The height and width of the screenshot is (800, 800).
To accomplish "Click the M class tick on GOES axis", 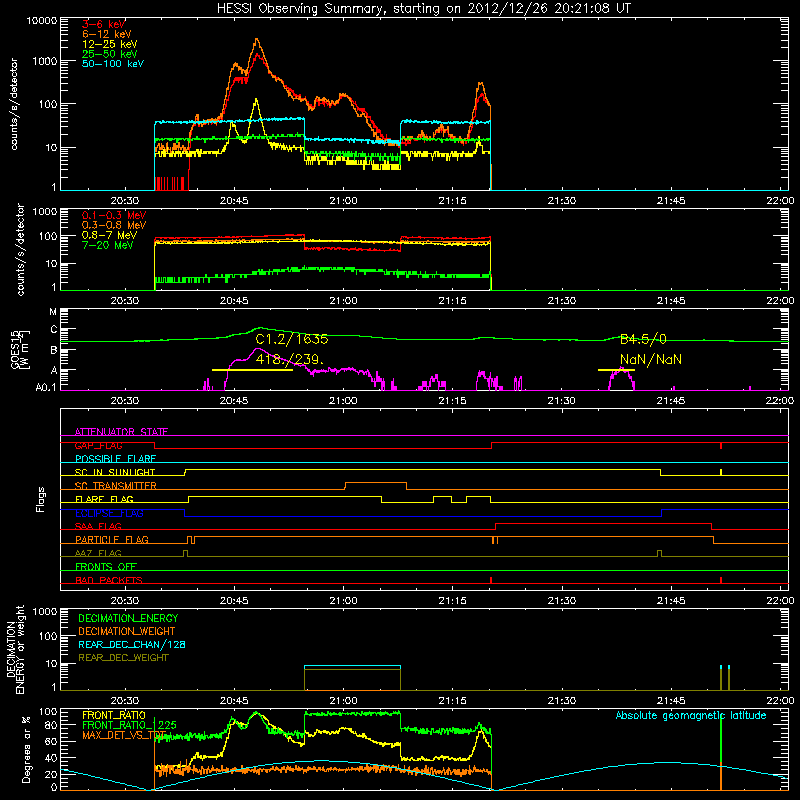I will [53, 312].
